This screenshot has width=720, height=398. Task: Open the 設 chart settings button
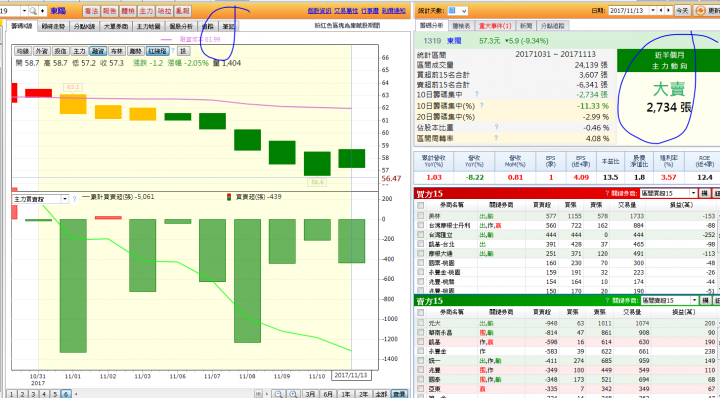[x=183, y=51]
